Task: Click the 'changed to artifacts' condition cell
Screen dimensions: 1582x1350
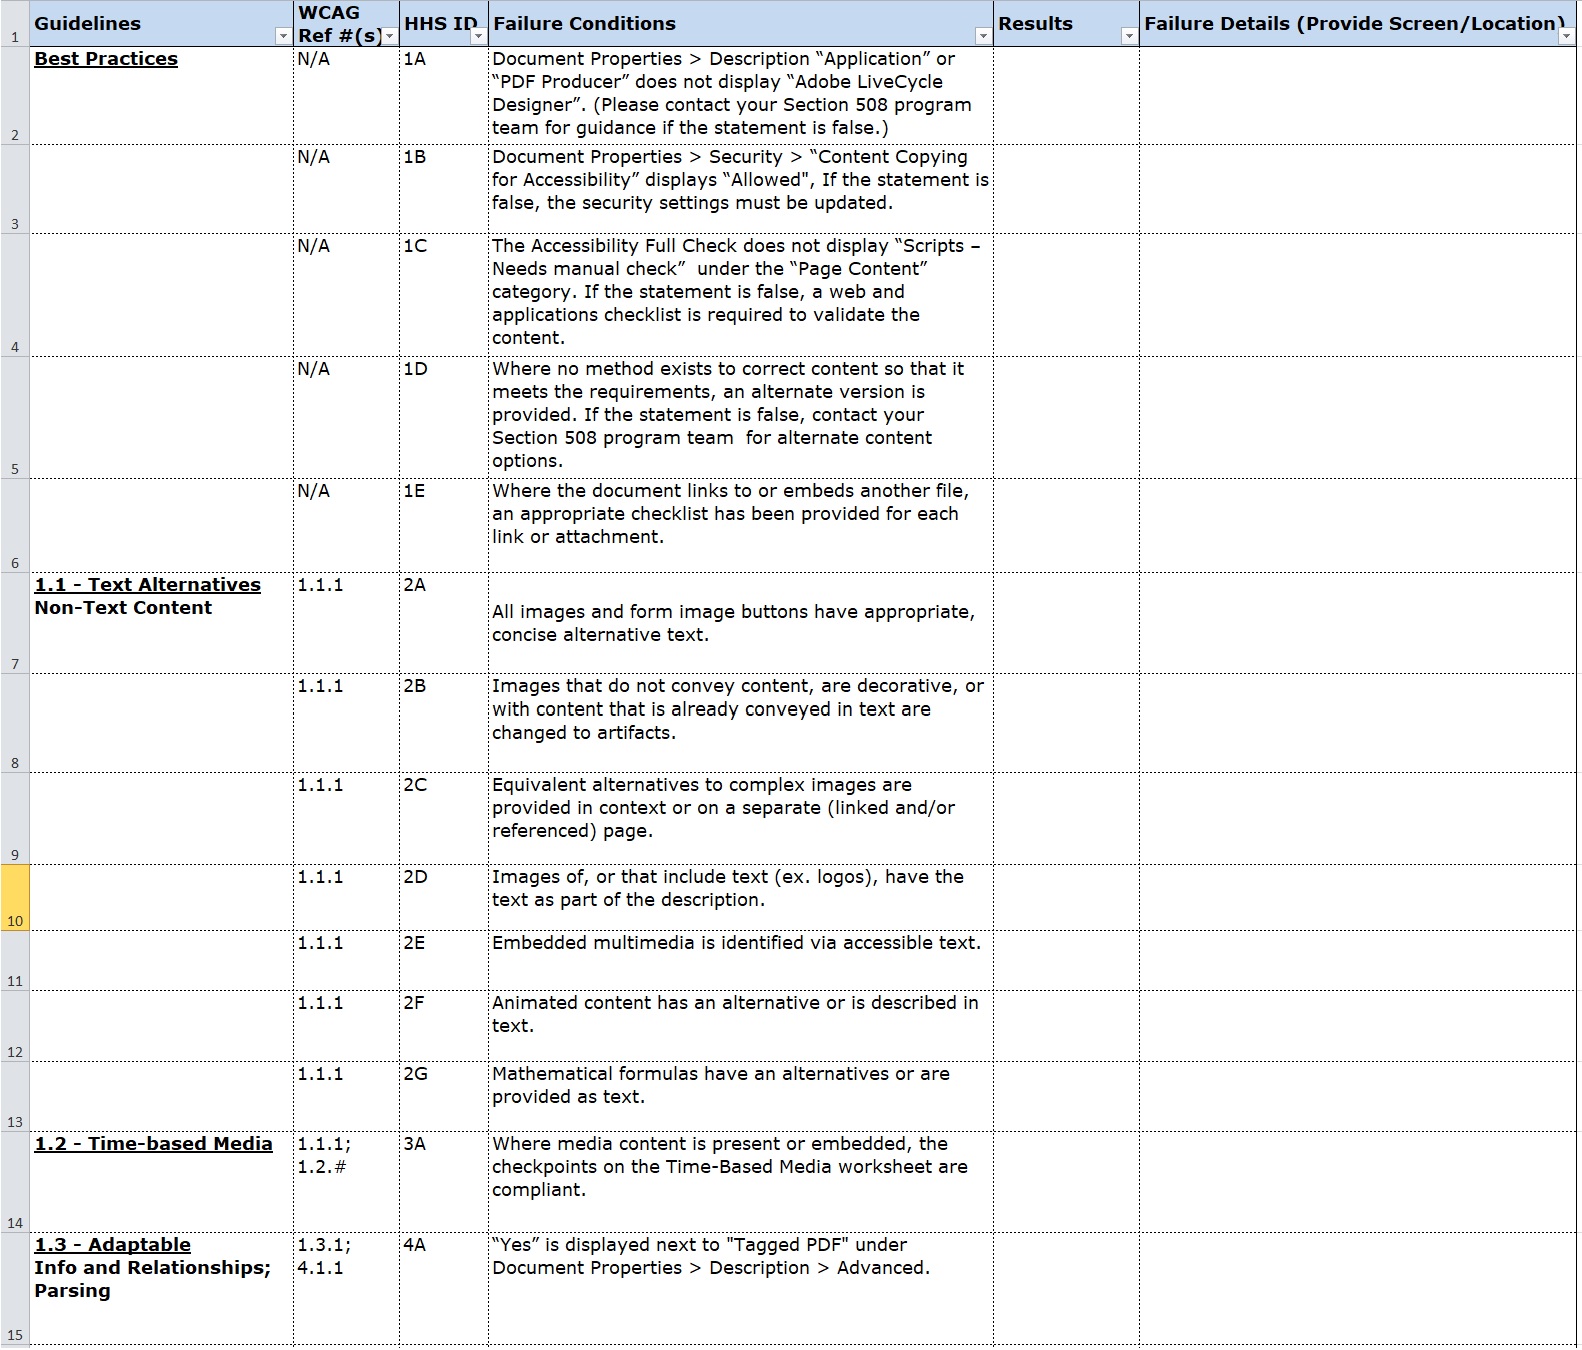Action: tap(741, 723)
